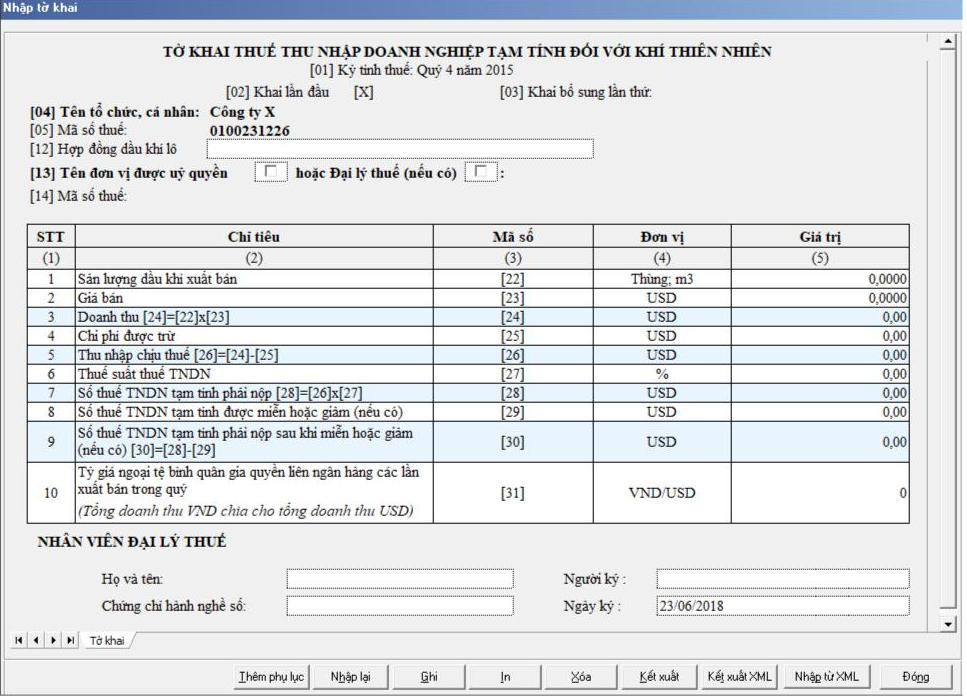Close the form with 'Đóng' button
The image size is (967, 699).
915,677
